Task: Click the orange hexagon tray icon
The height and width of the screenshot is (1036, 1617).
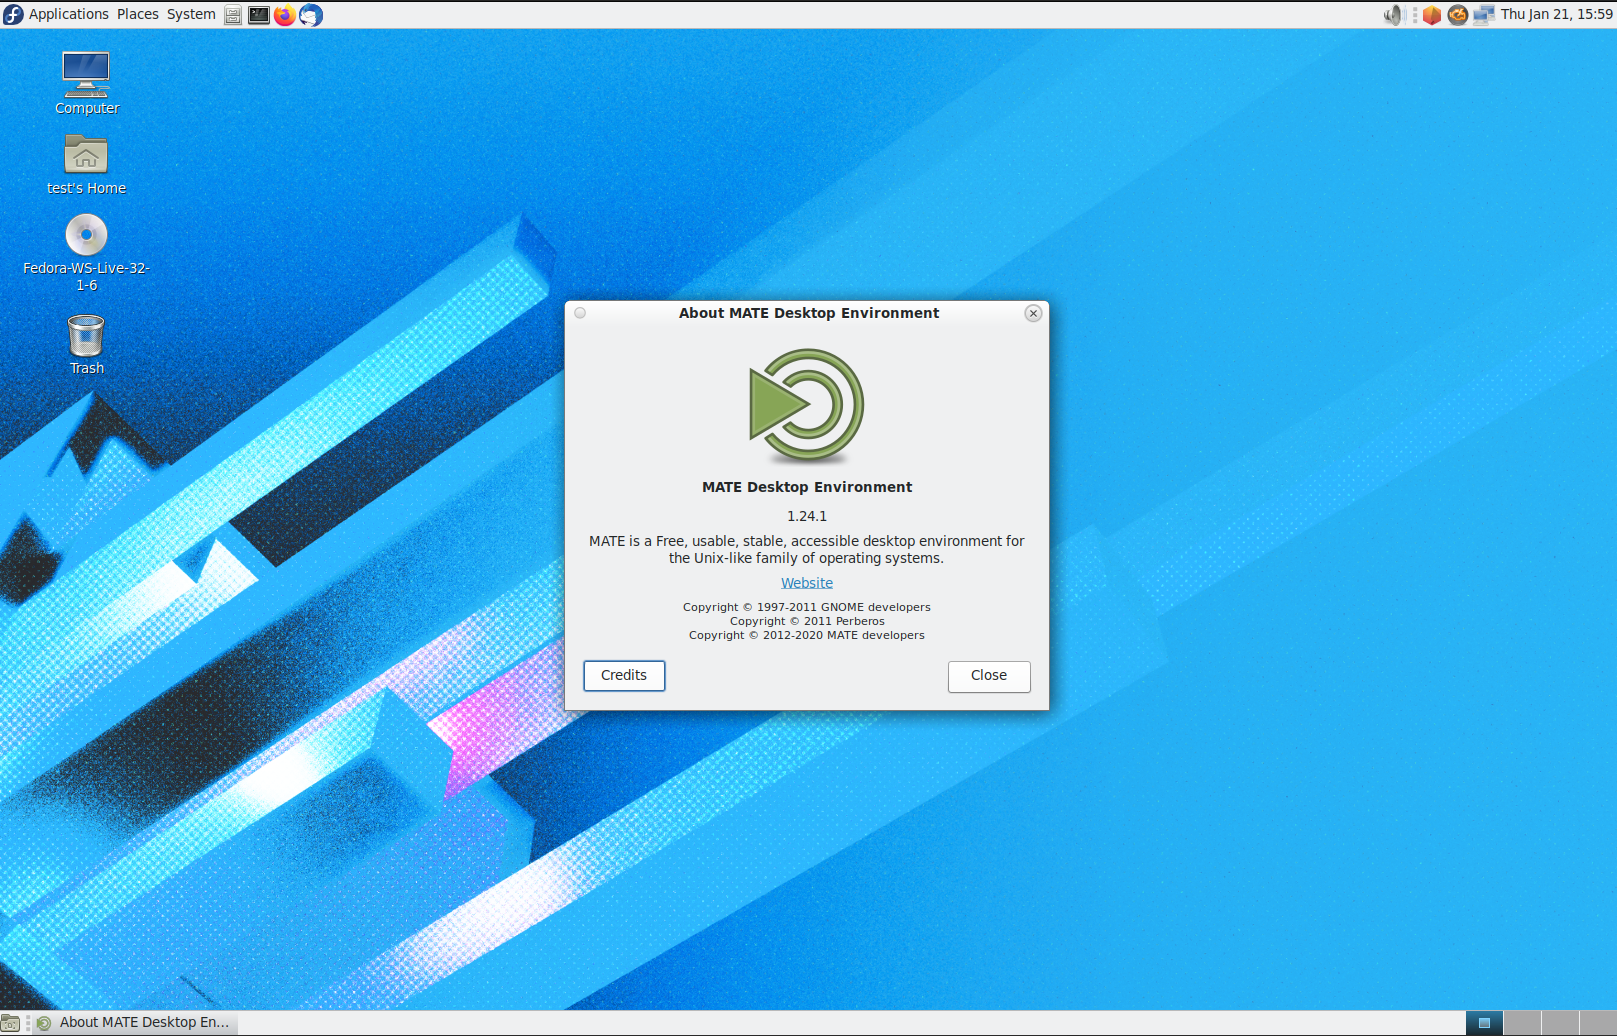Action: click(1432, 15)
